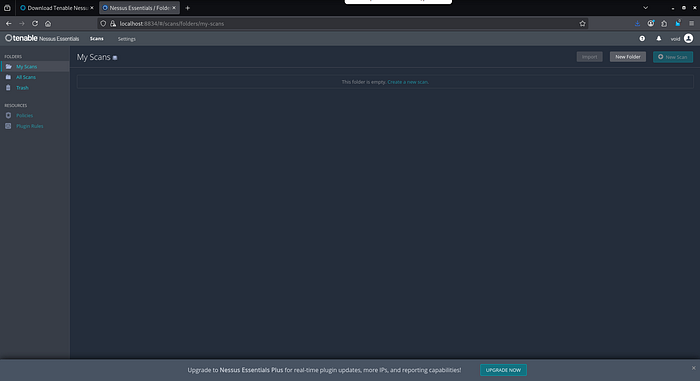700x381 pixels.
Task: Open the notifications bell icon
Action: [658, 39]
